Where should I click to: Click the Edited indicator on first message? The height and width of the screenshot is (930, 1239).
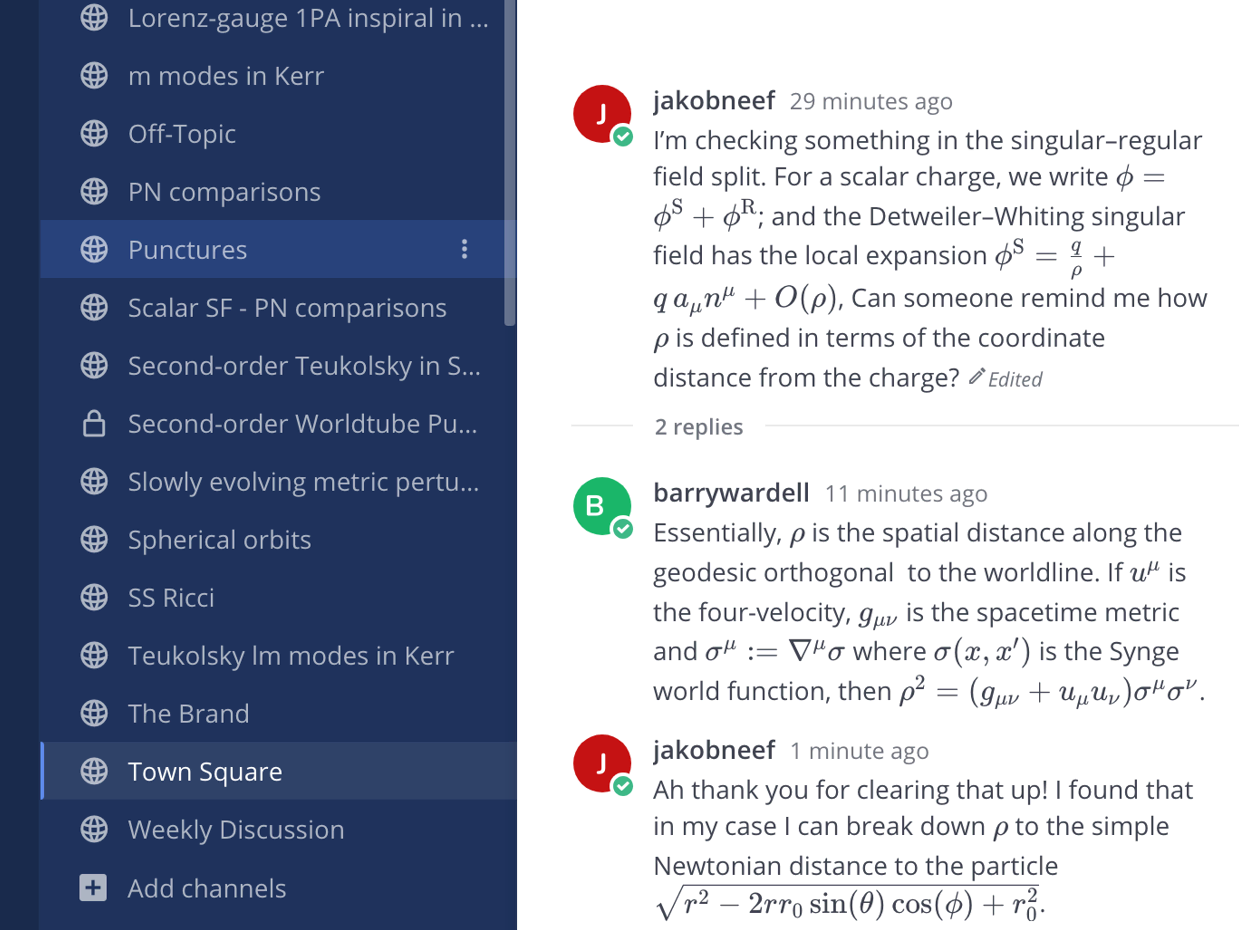(x=1006, y=379)
